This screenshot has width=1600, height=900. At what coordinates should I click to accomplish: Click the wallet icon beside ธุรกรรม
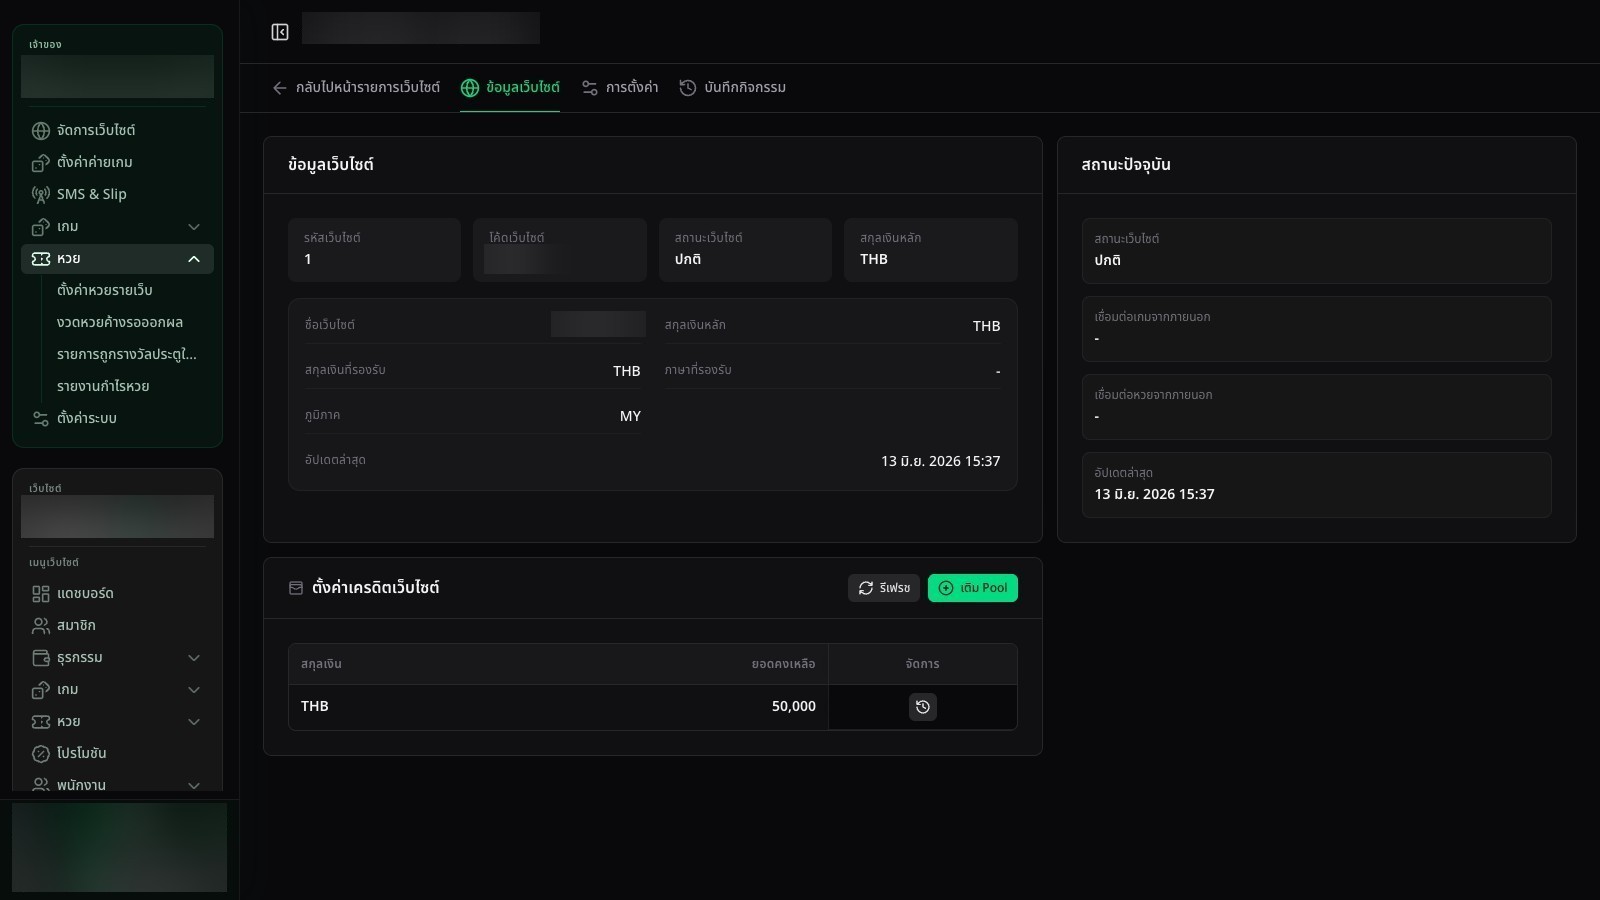[41, 658]
